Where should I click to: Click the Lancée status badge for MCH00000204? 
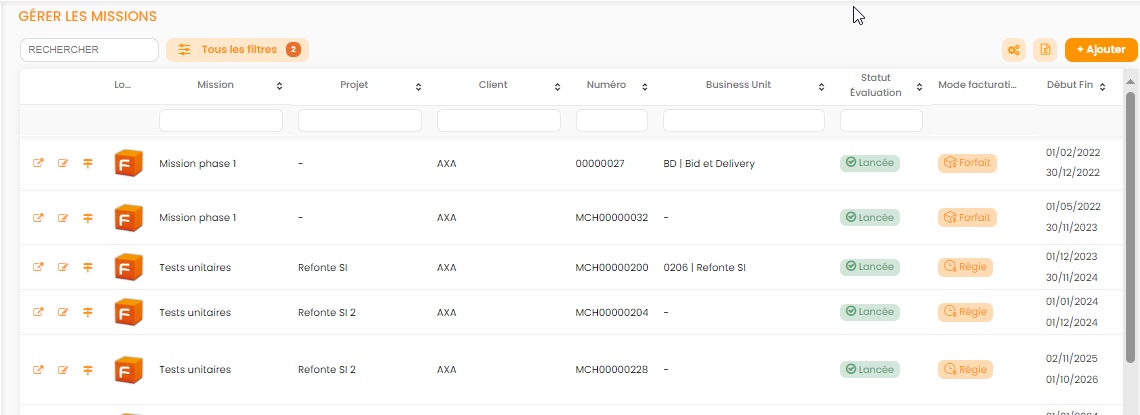[869, 312]
